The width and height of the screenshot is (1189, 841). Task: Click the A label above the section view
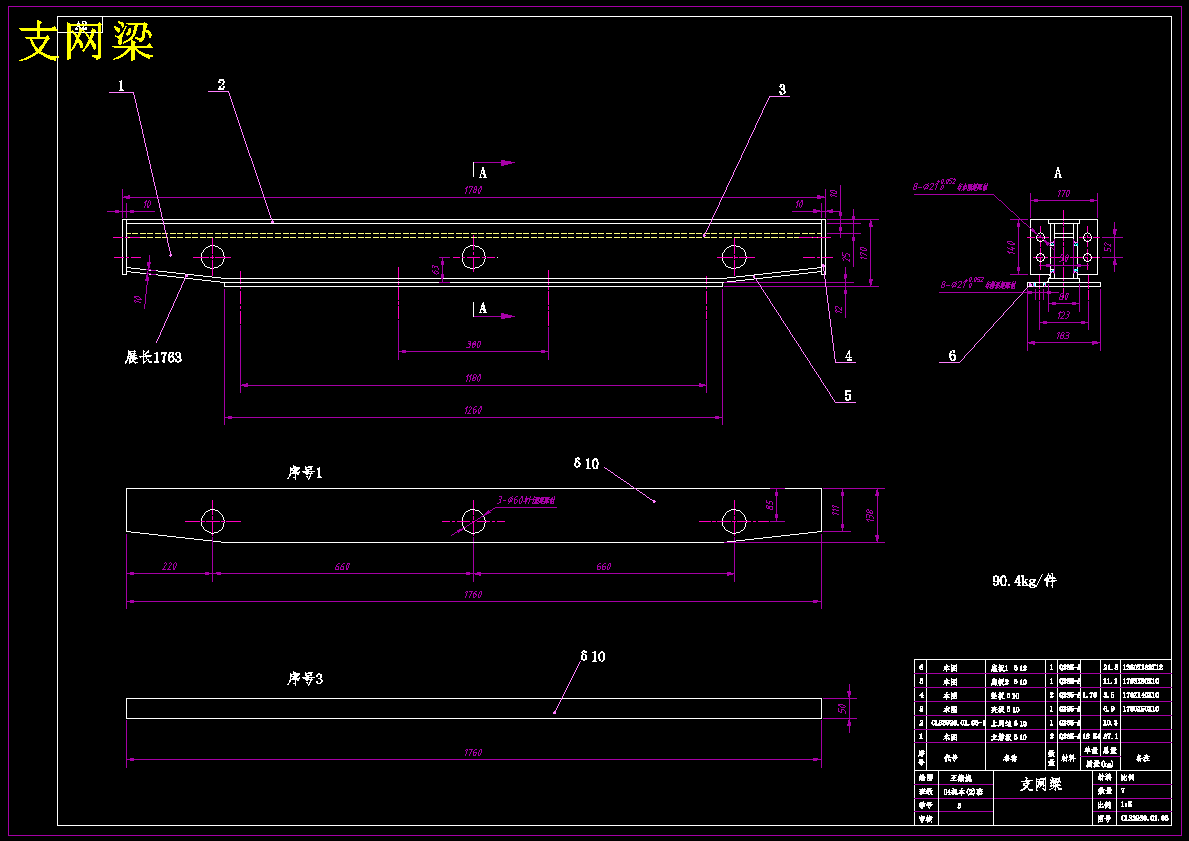pos(1059,174)
